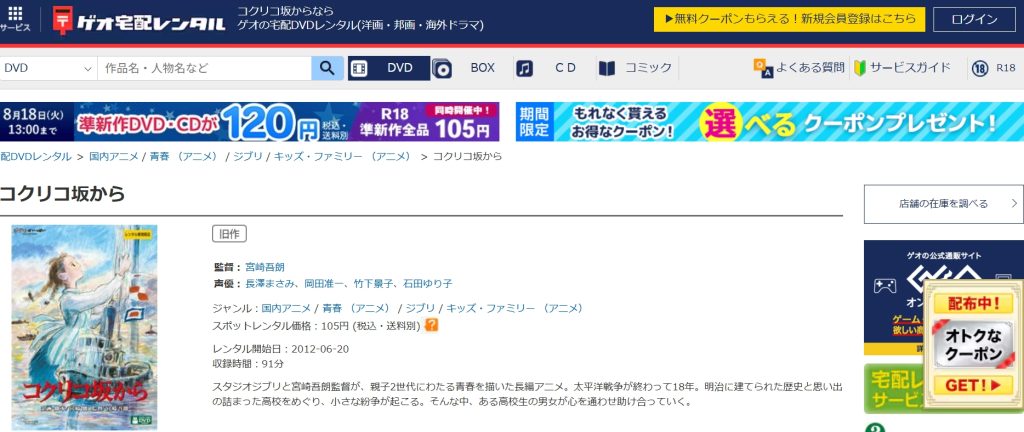Click the CD music note icon
The width and height of the screenshot is (1024, 432).
click(x=524, y=68)
